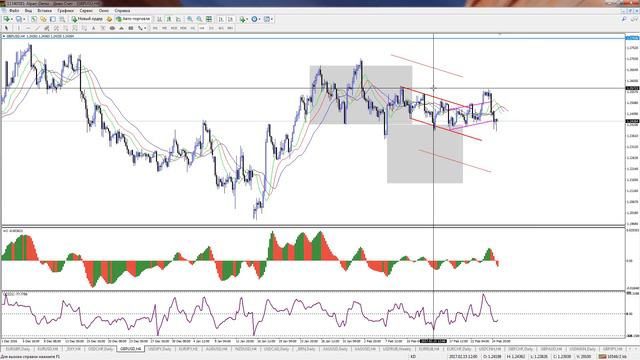The image size is (640, 360).
Task: Select the Text Label (T) tool
Action: [103, 28]
